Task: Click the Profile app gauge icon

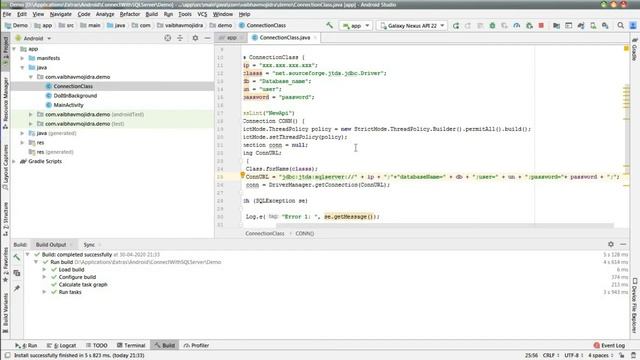Action: point(517,25)
